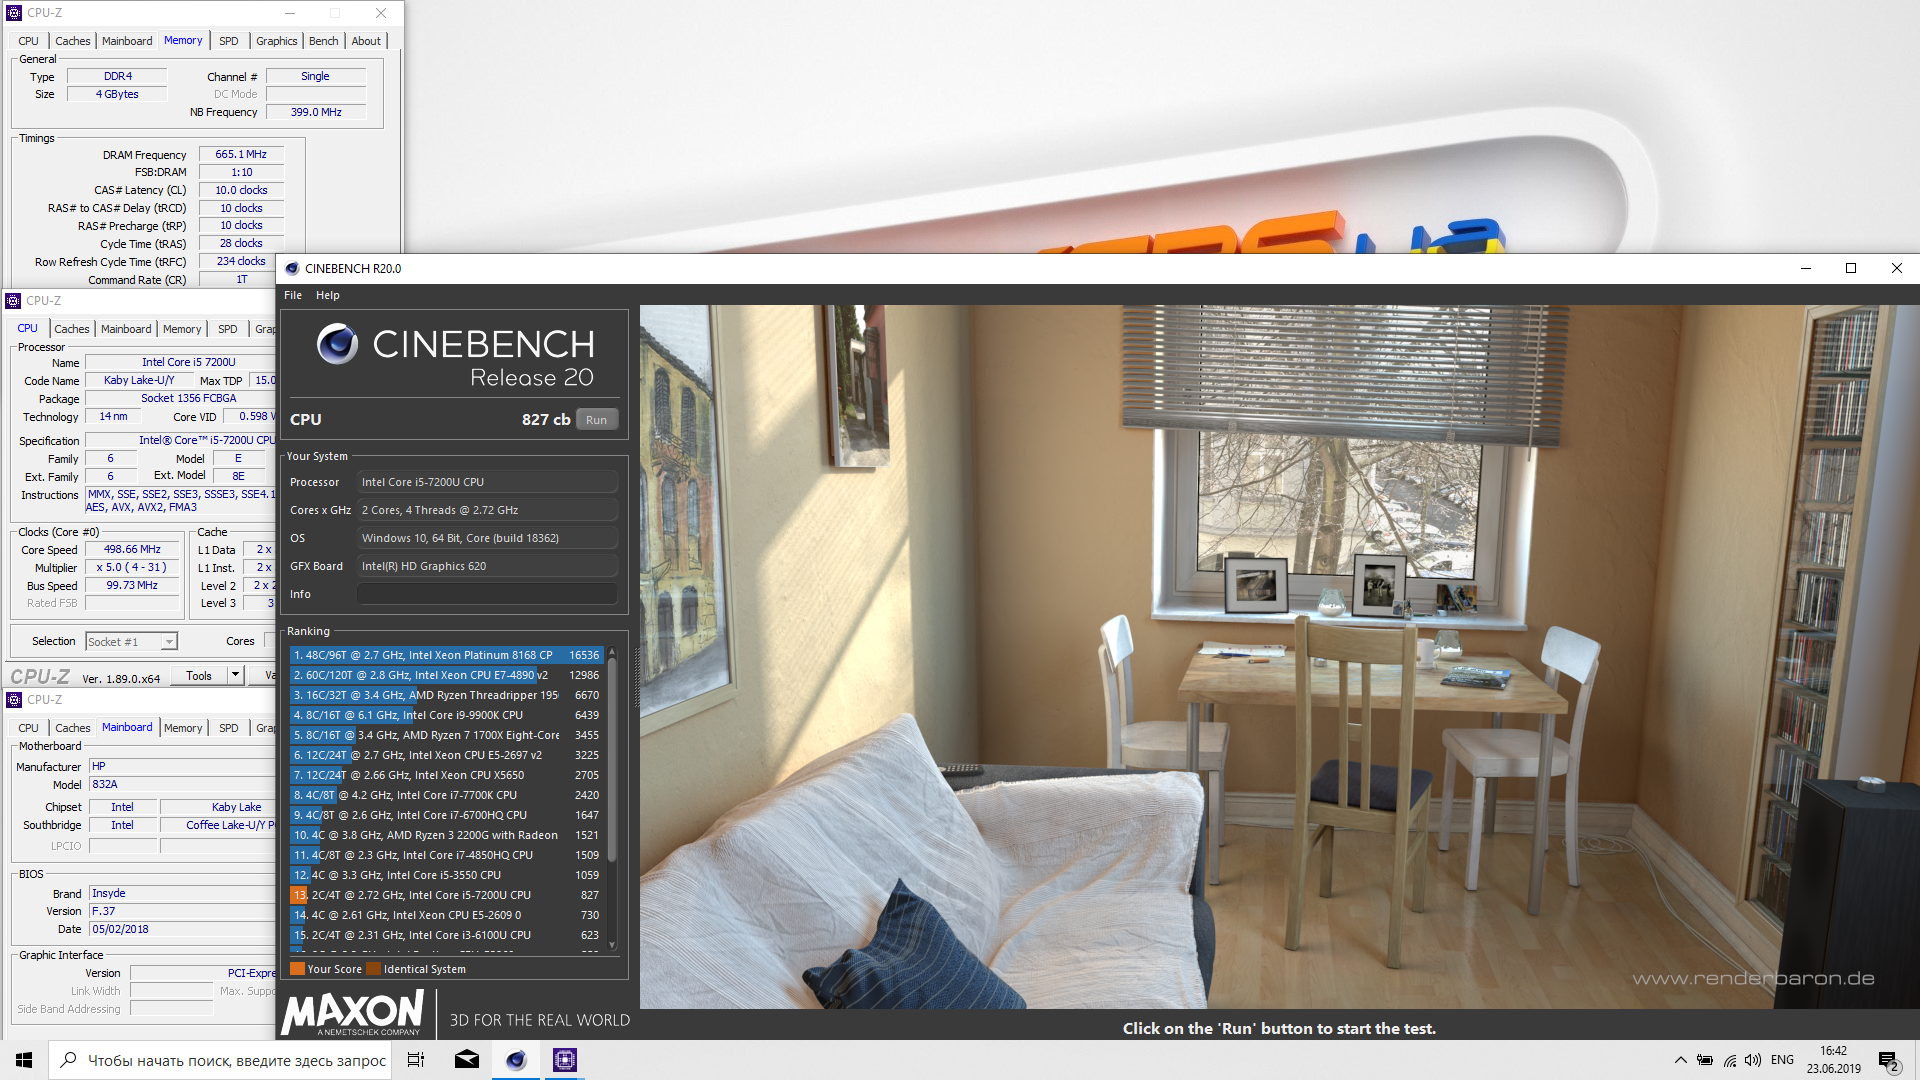This screenshot has width=1920, height=1080.
Task: Click the Tools button in CPU-Z
Action: [199, 676]
